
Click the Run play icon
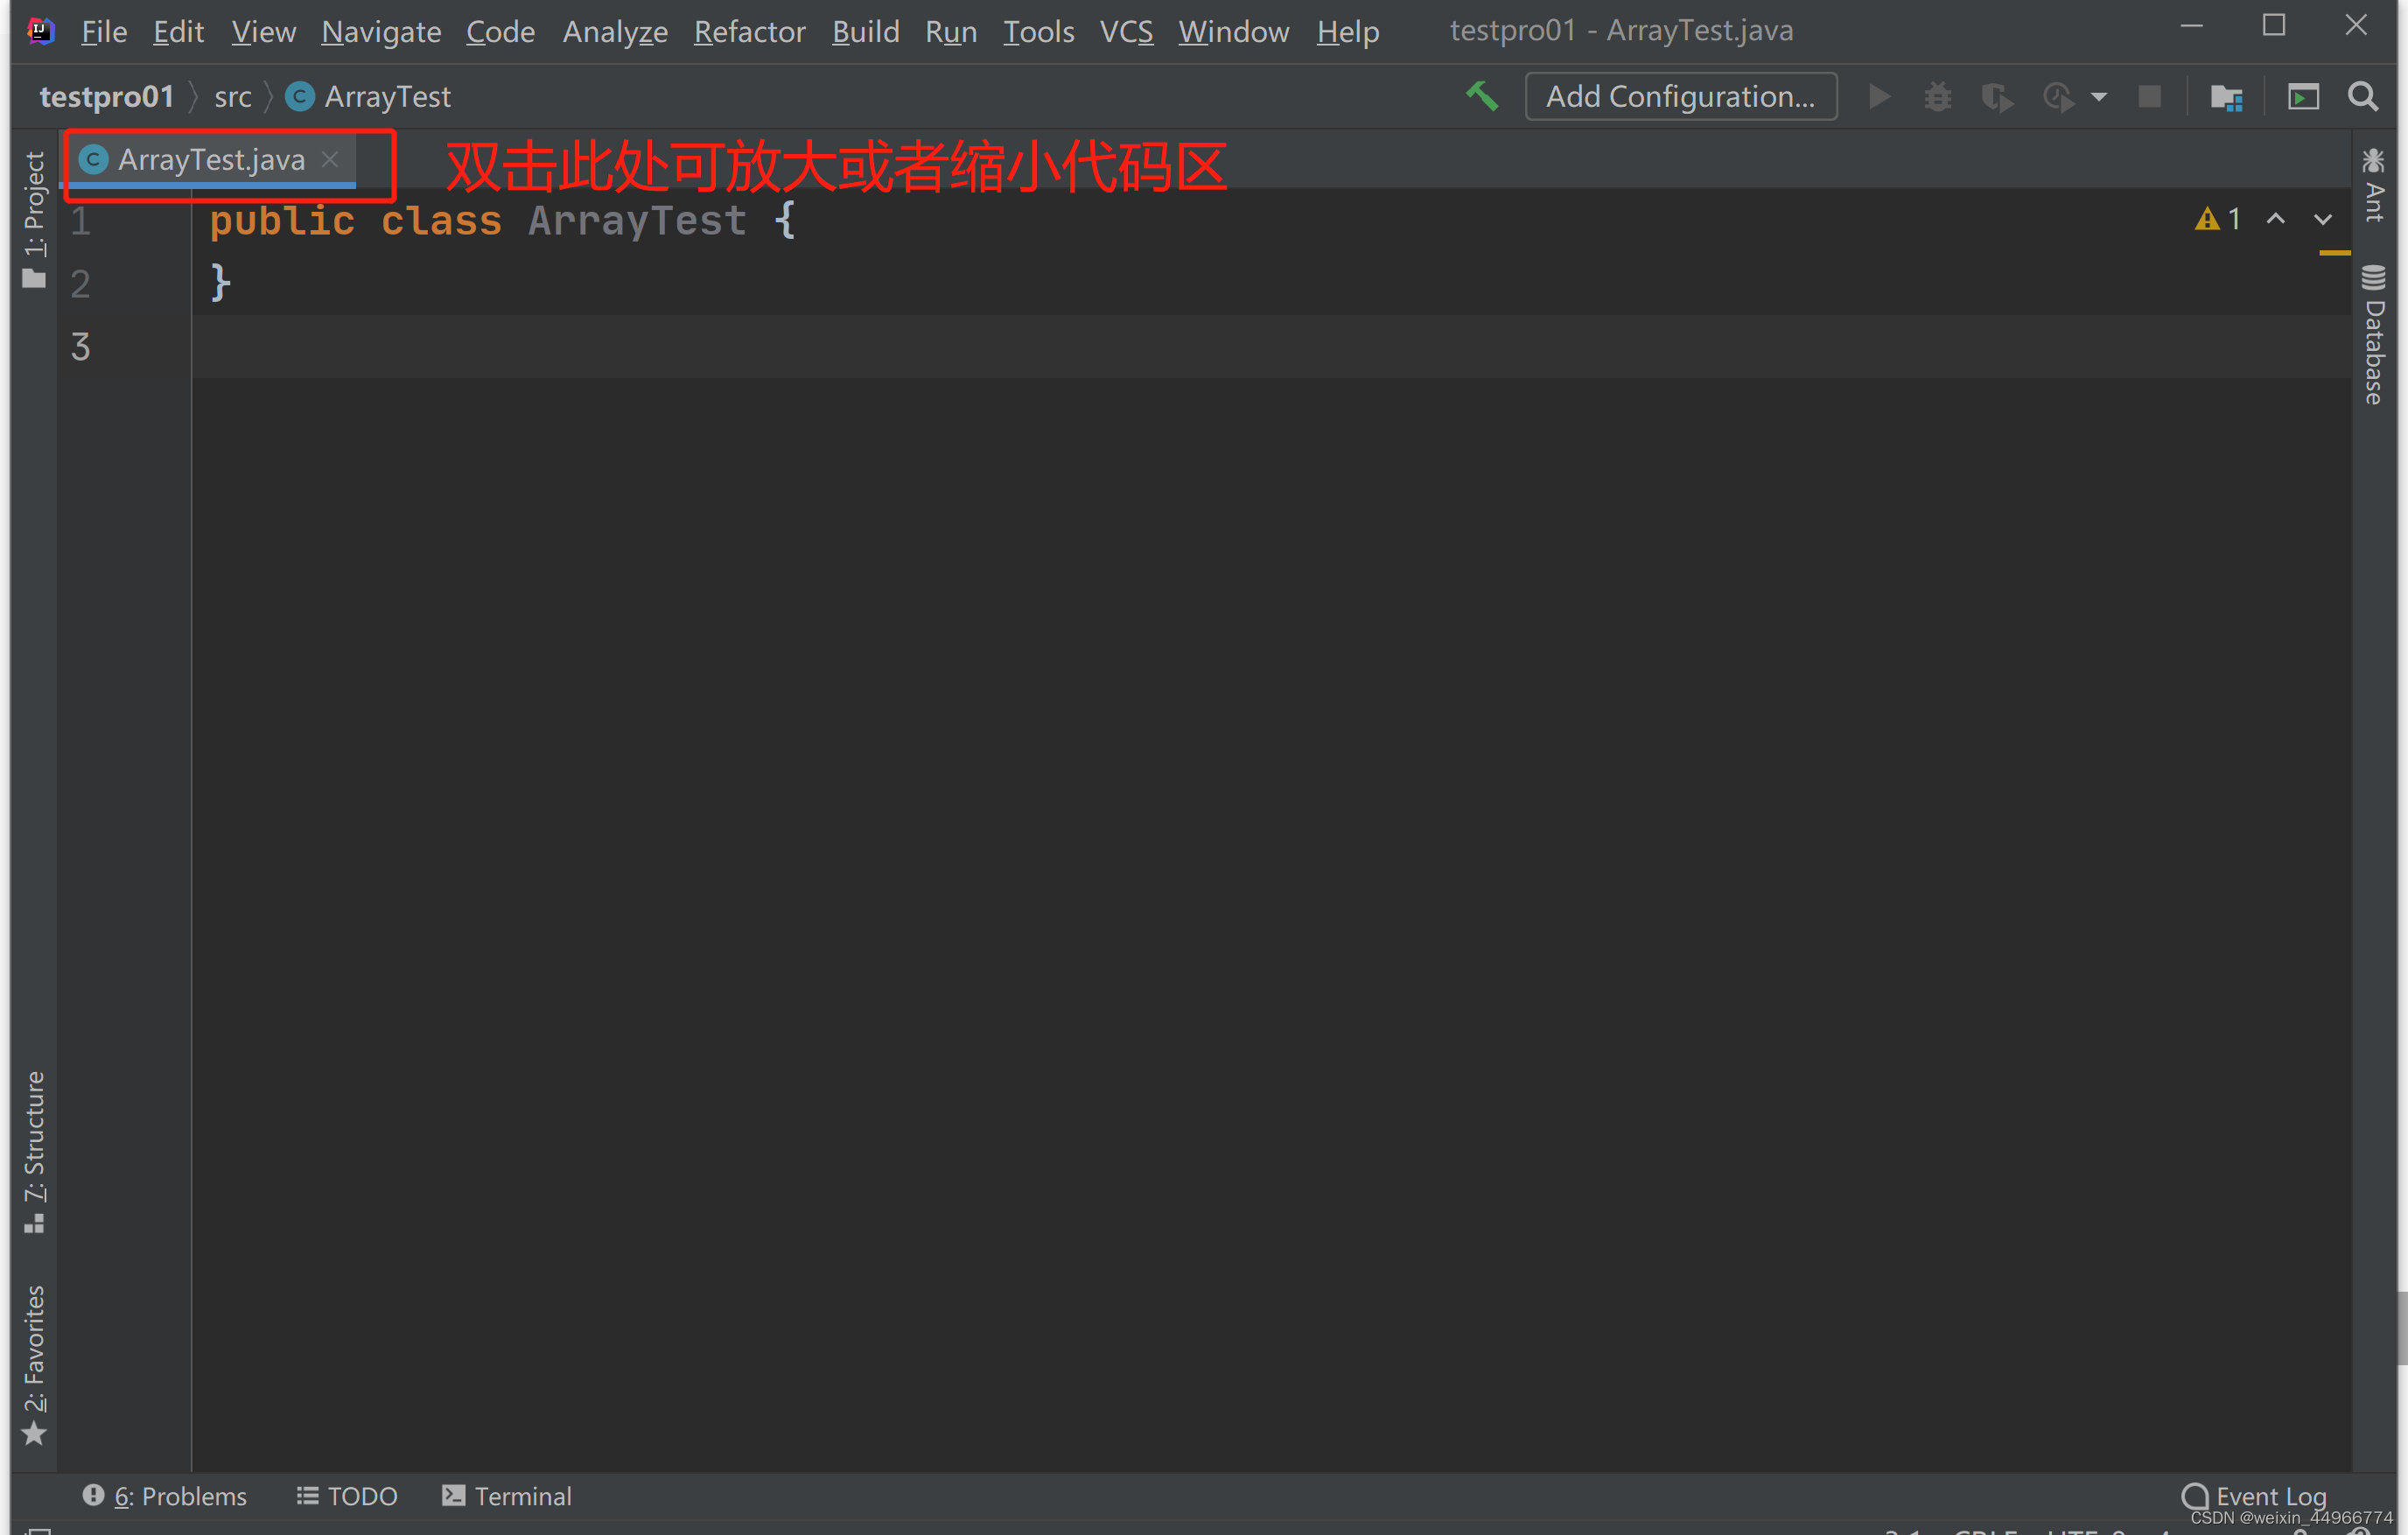pyautogui.click(x=1879, y=96)
